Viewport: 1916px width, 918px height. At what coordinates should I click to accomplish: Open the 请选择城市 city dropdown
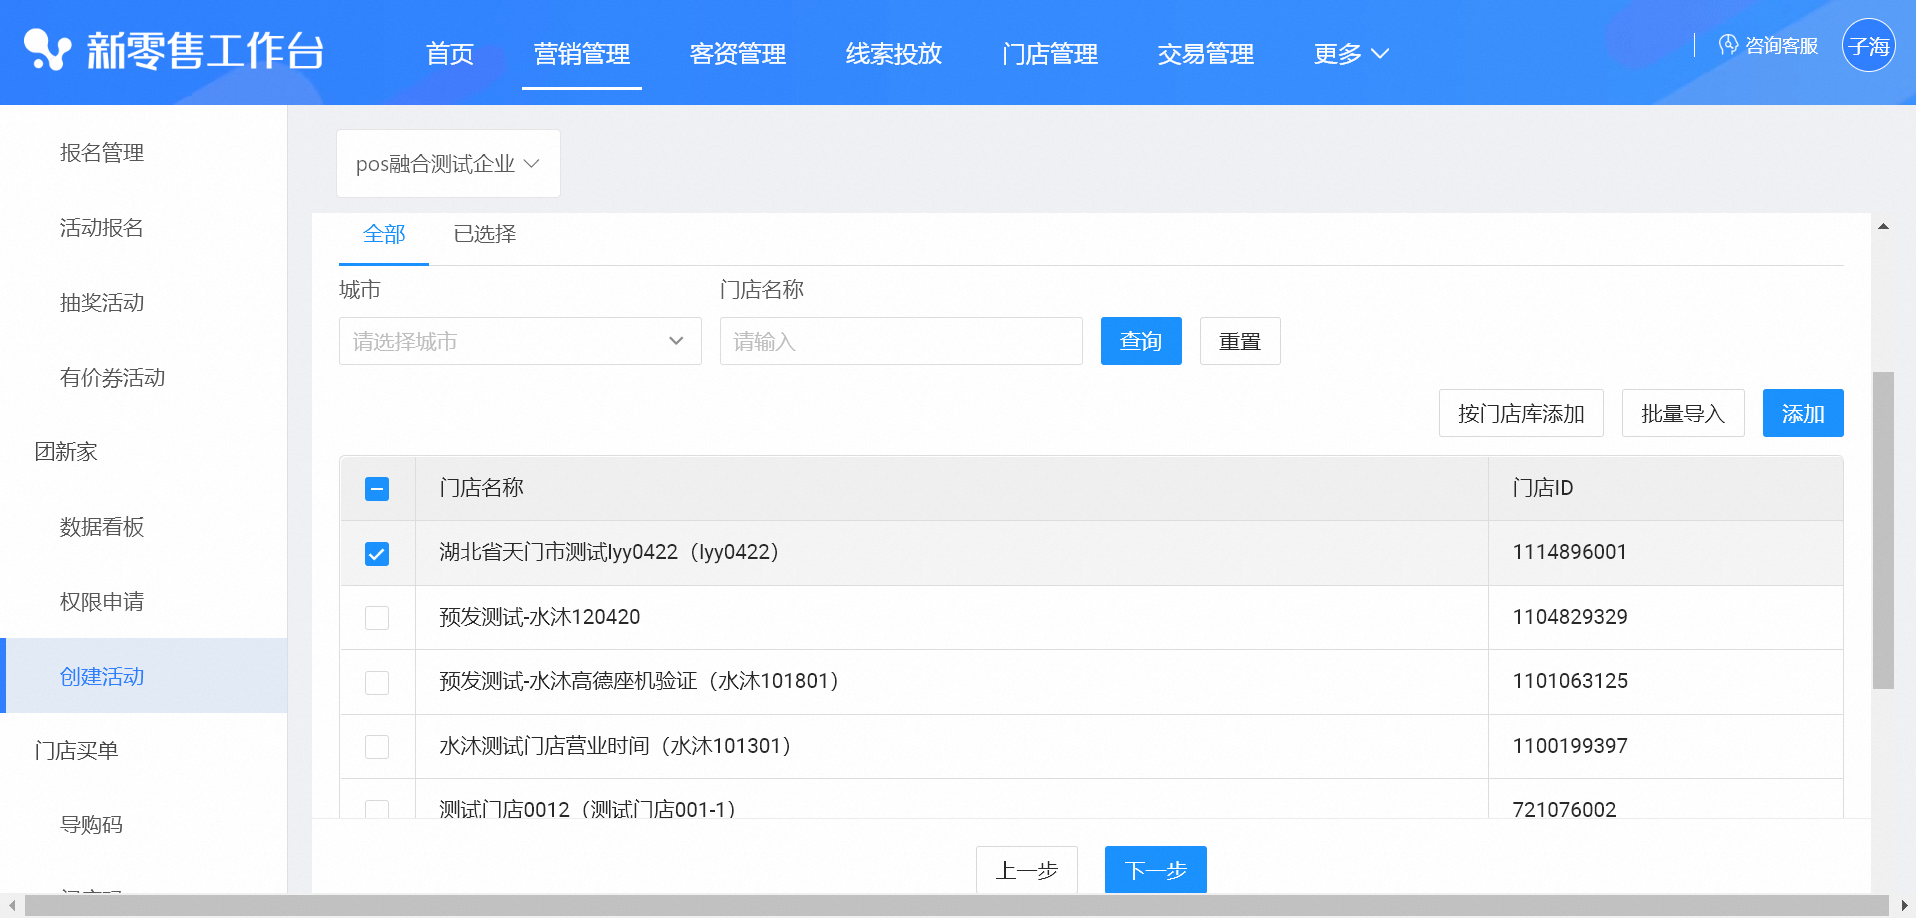point(520,342)
